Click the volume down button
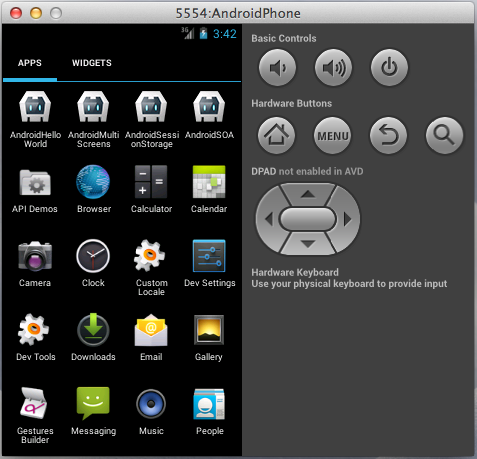Viewport: 477px width, 459px height. click(277, 68)
